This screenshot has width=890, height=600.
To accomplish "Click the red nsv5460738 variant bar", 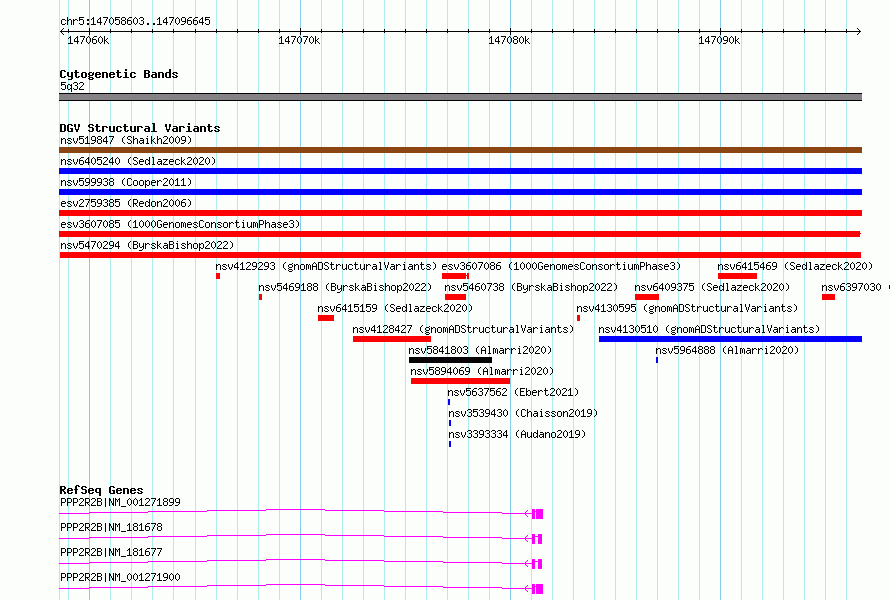I will point(455,297).
